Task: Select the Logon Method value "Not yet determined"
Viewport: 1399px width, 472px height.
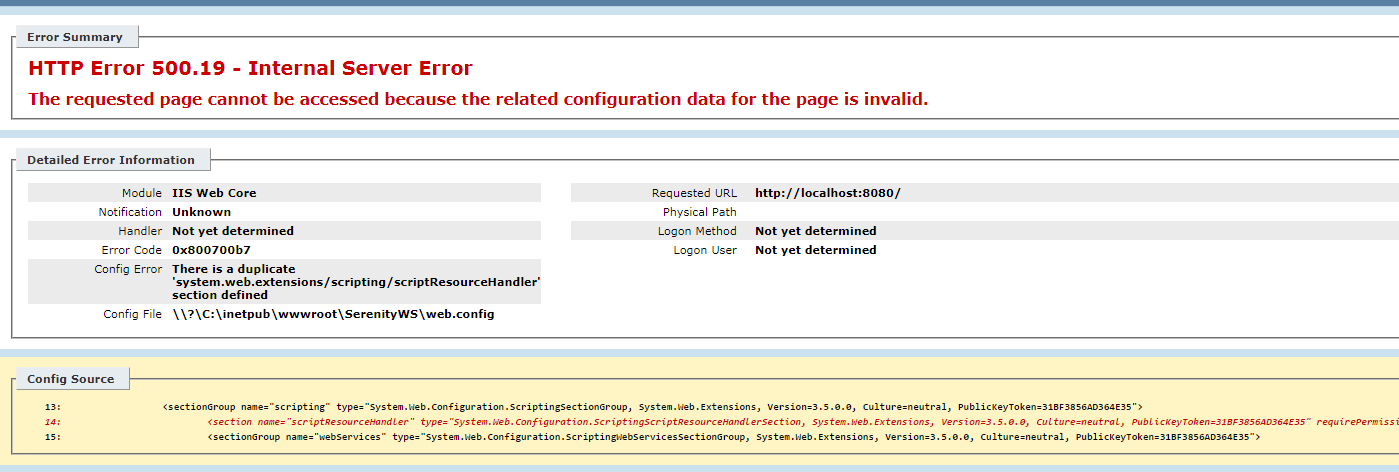Action: point(816,231)
